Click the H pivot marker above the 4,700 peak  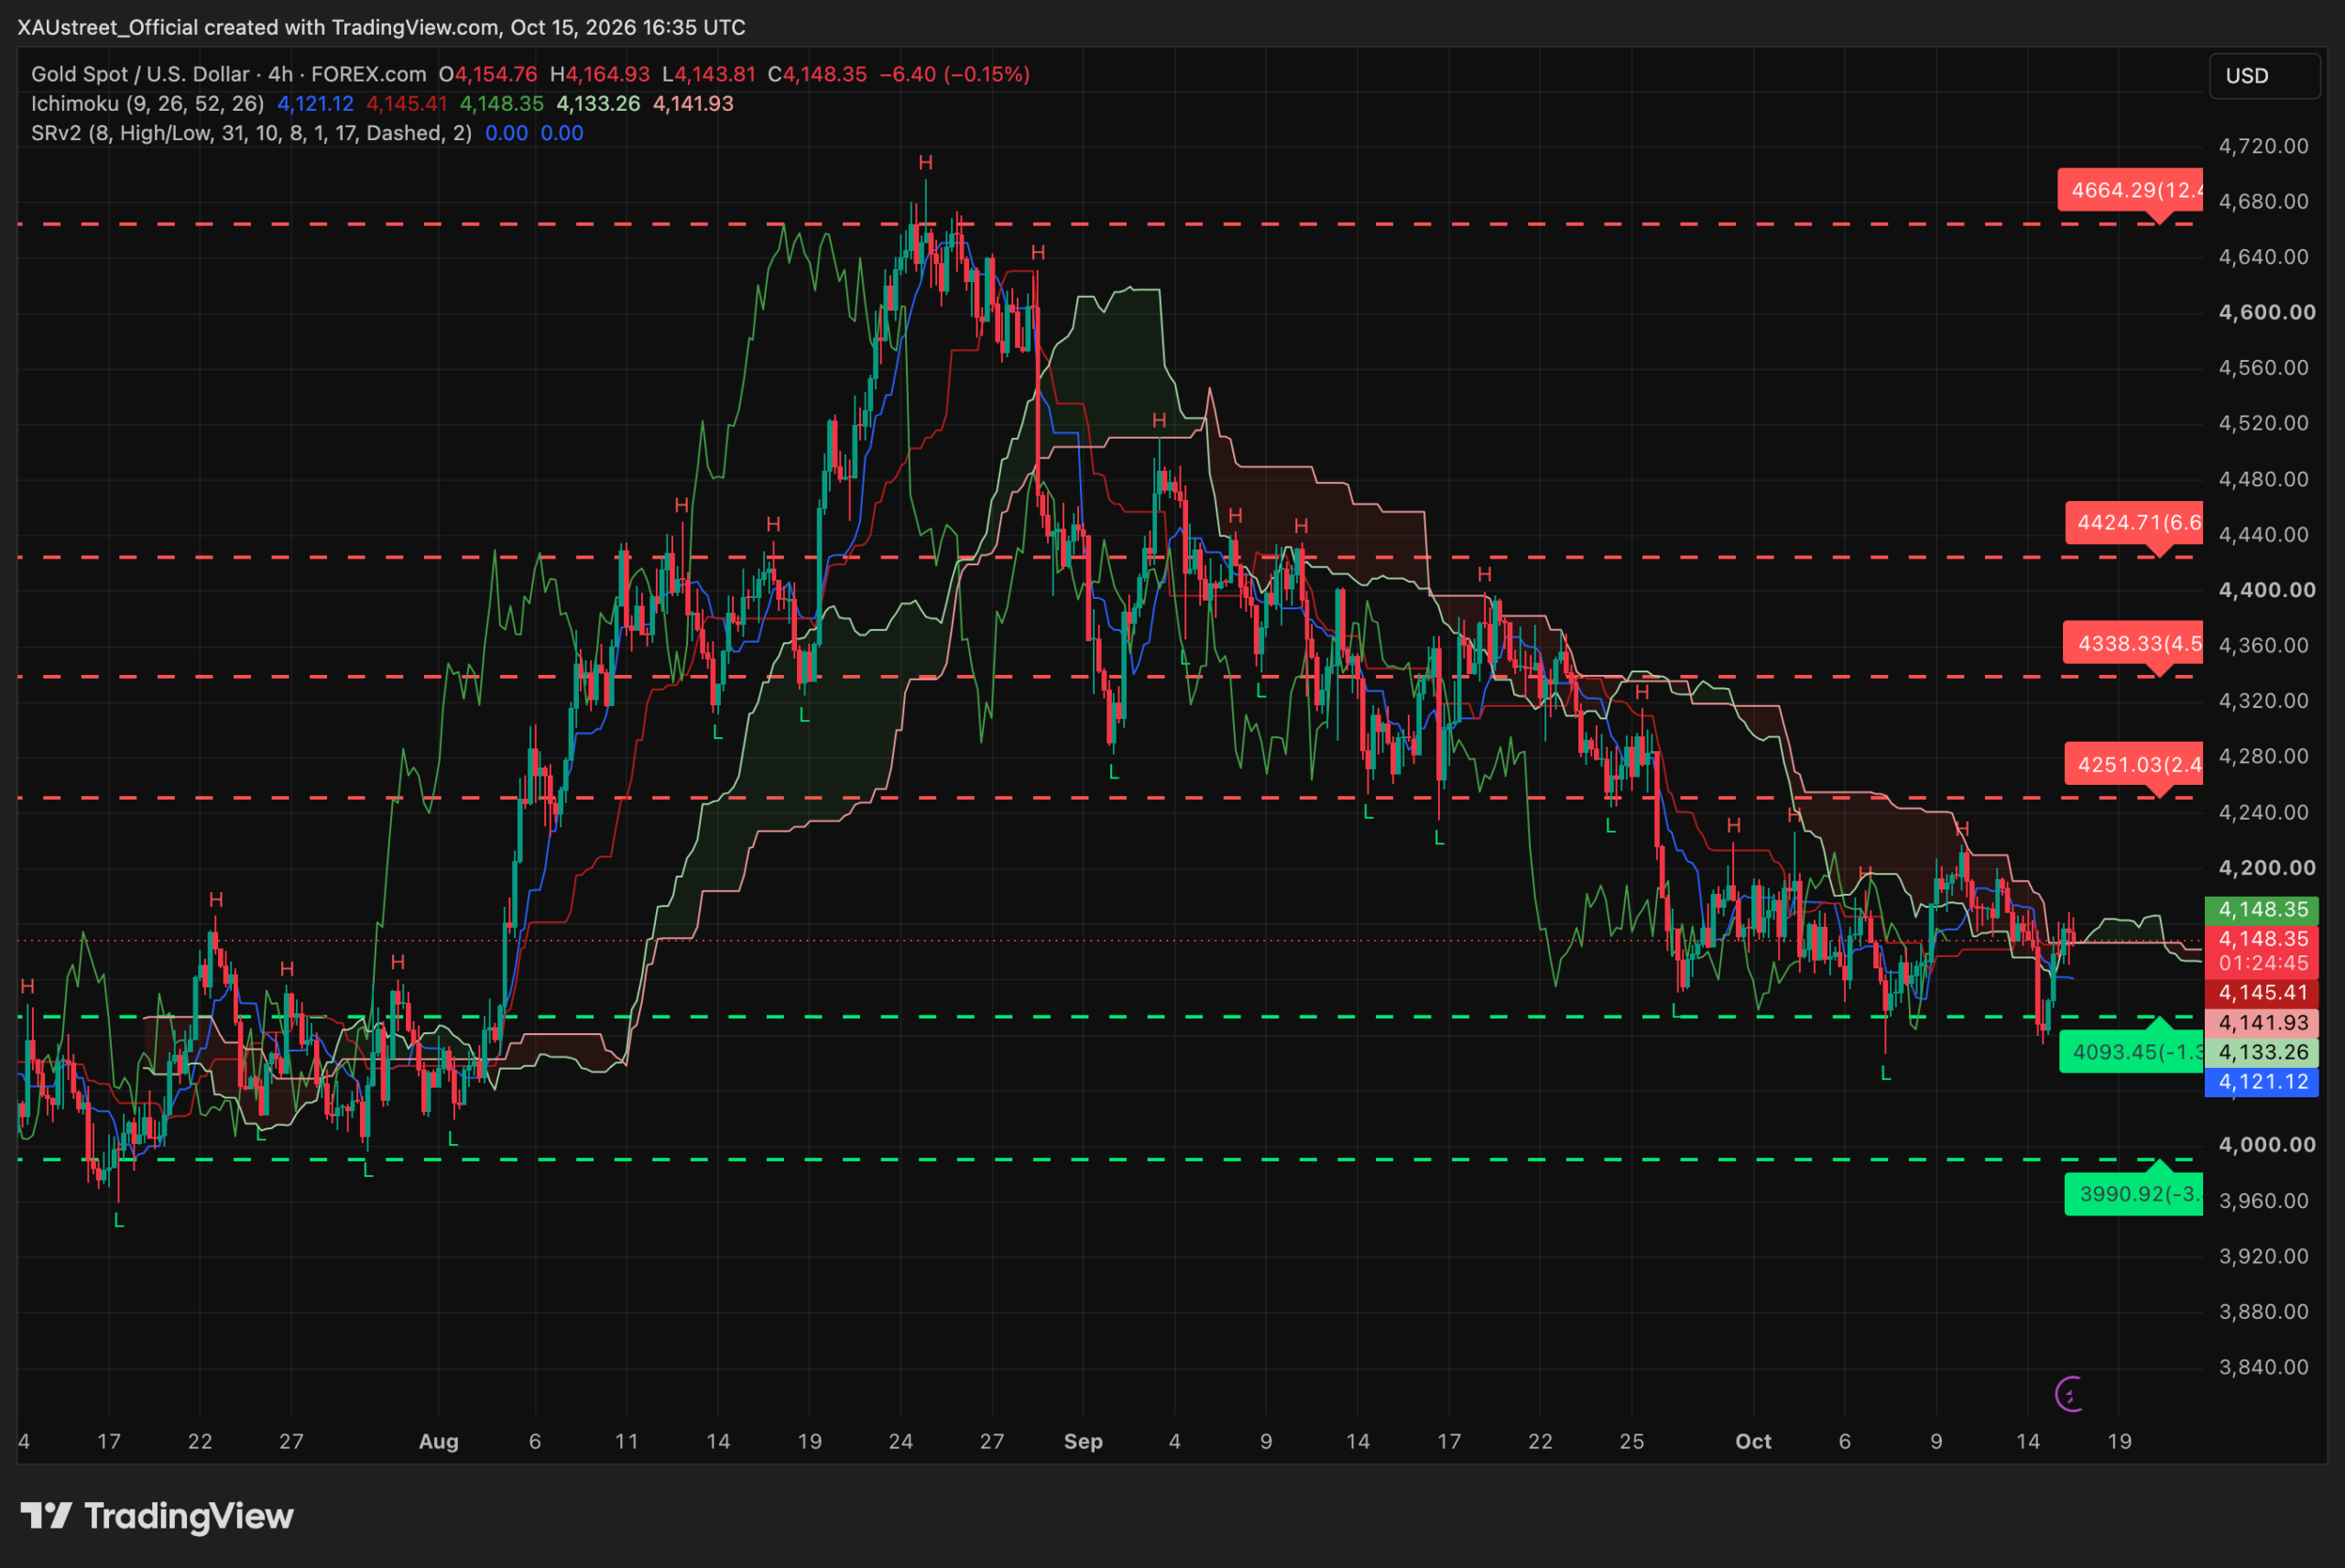click(925, 162)
